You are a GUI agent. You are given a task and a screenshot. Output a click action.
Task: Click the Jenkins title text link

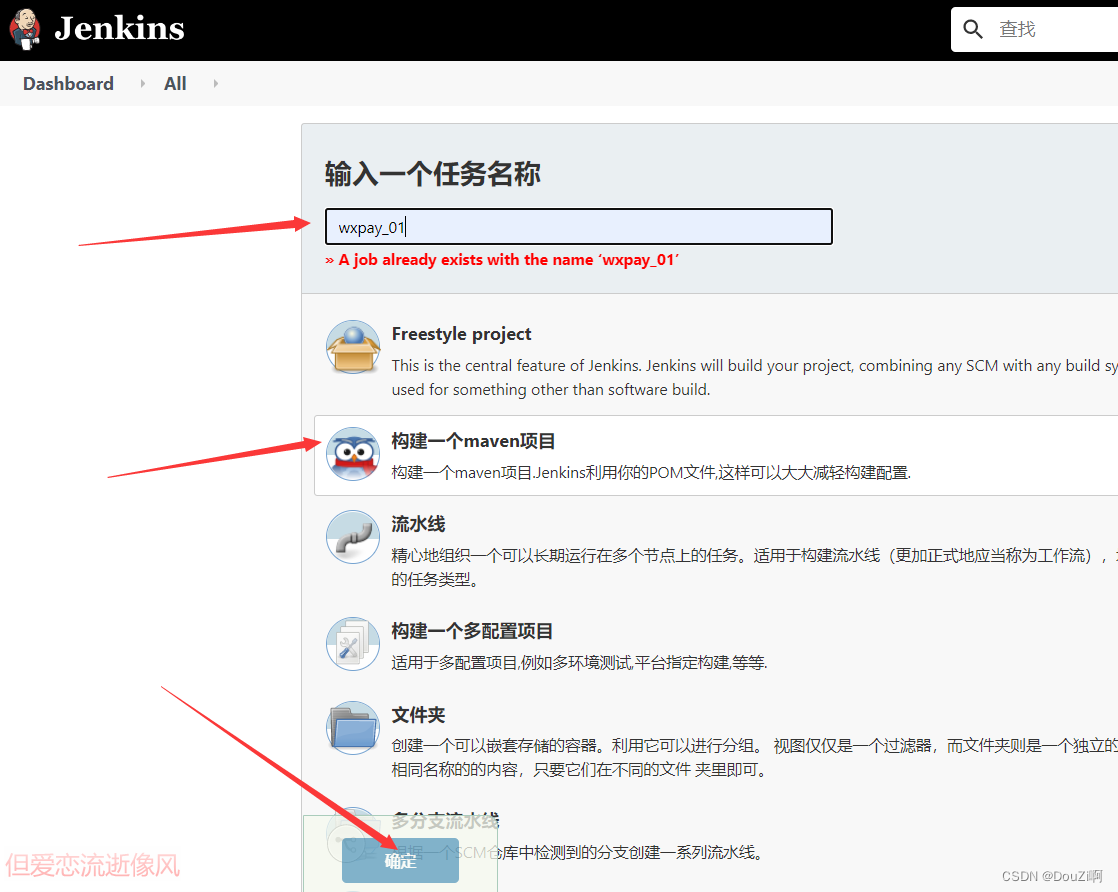coord(119,29)
